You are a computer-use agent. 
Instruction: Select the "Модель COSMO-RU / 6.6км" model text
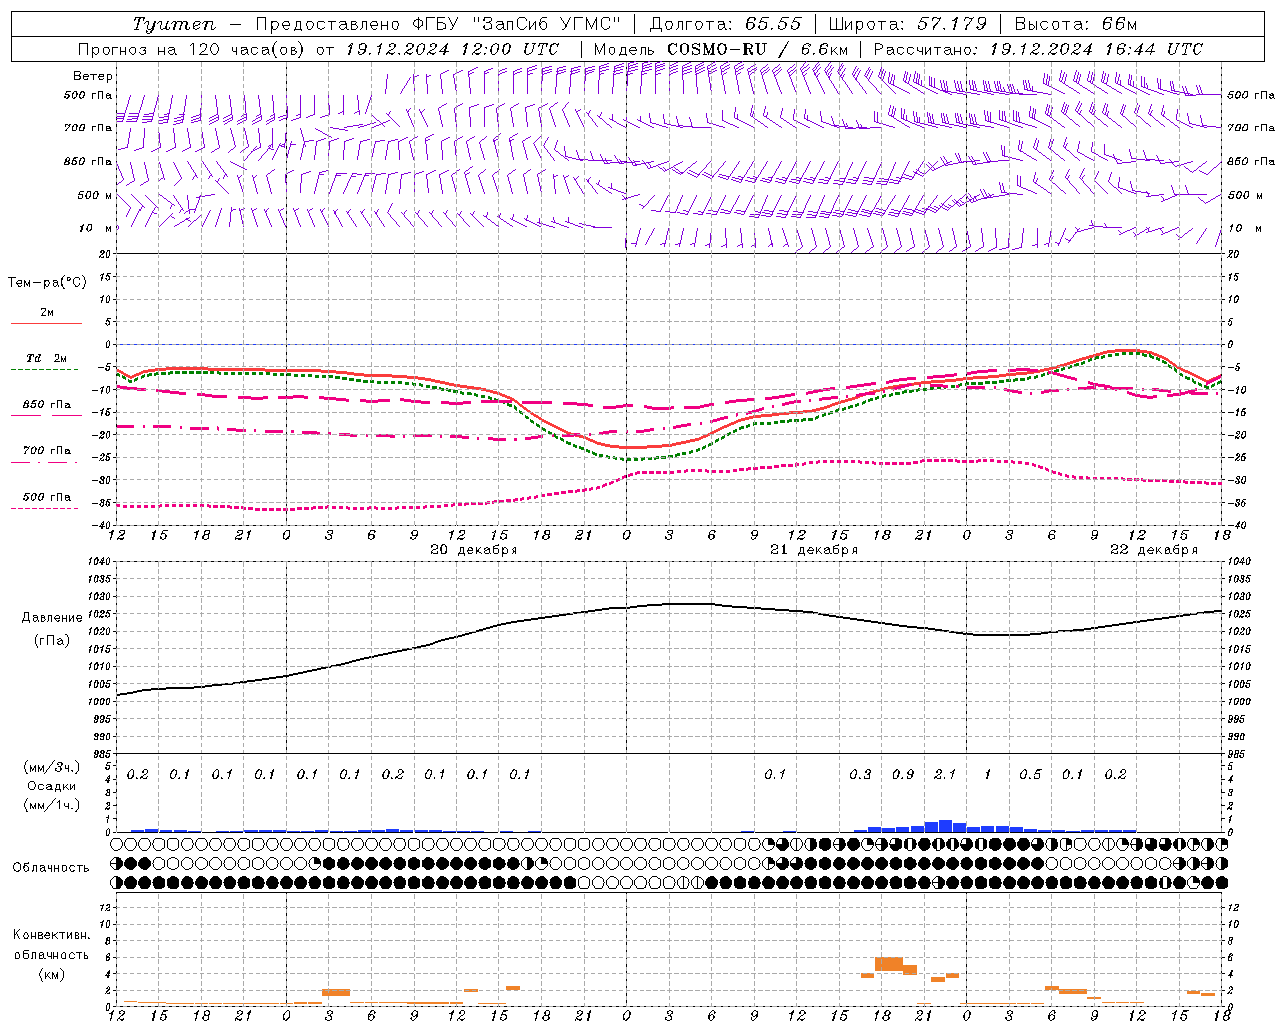721,49
